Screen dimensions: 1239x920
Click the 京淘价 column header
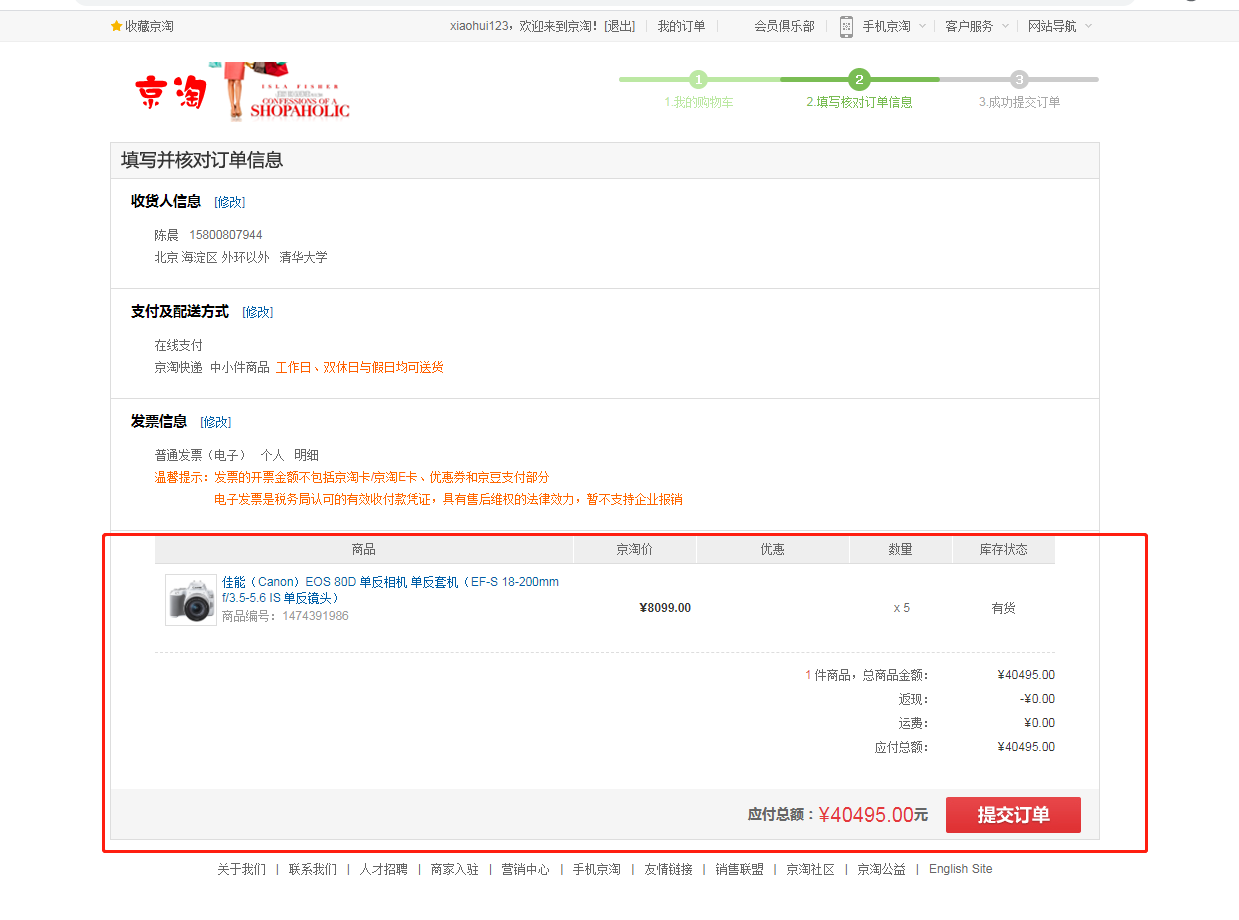(635, 549)
